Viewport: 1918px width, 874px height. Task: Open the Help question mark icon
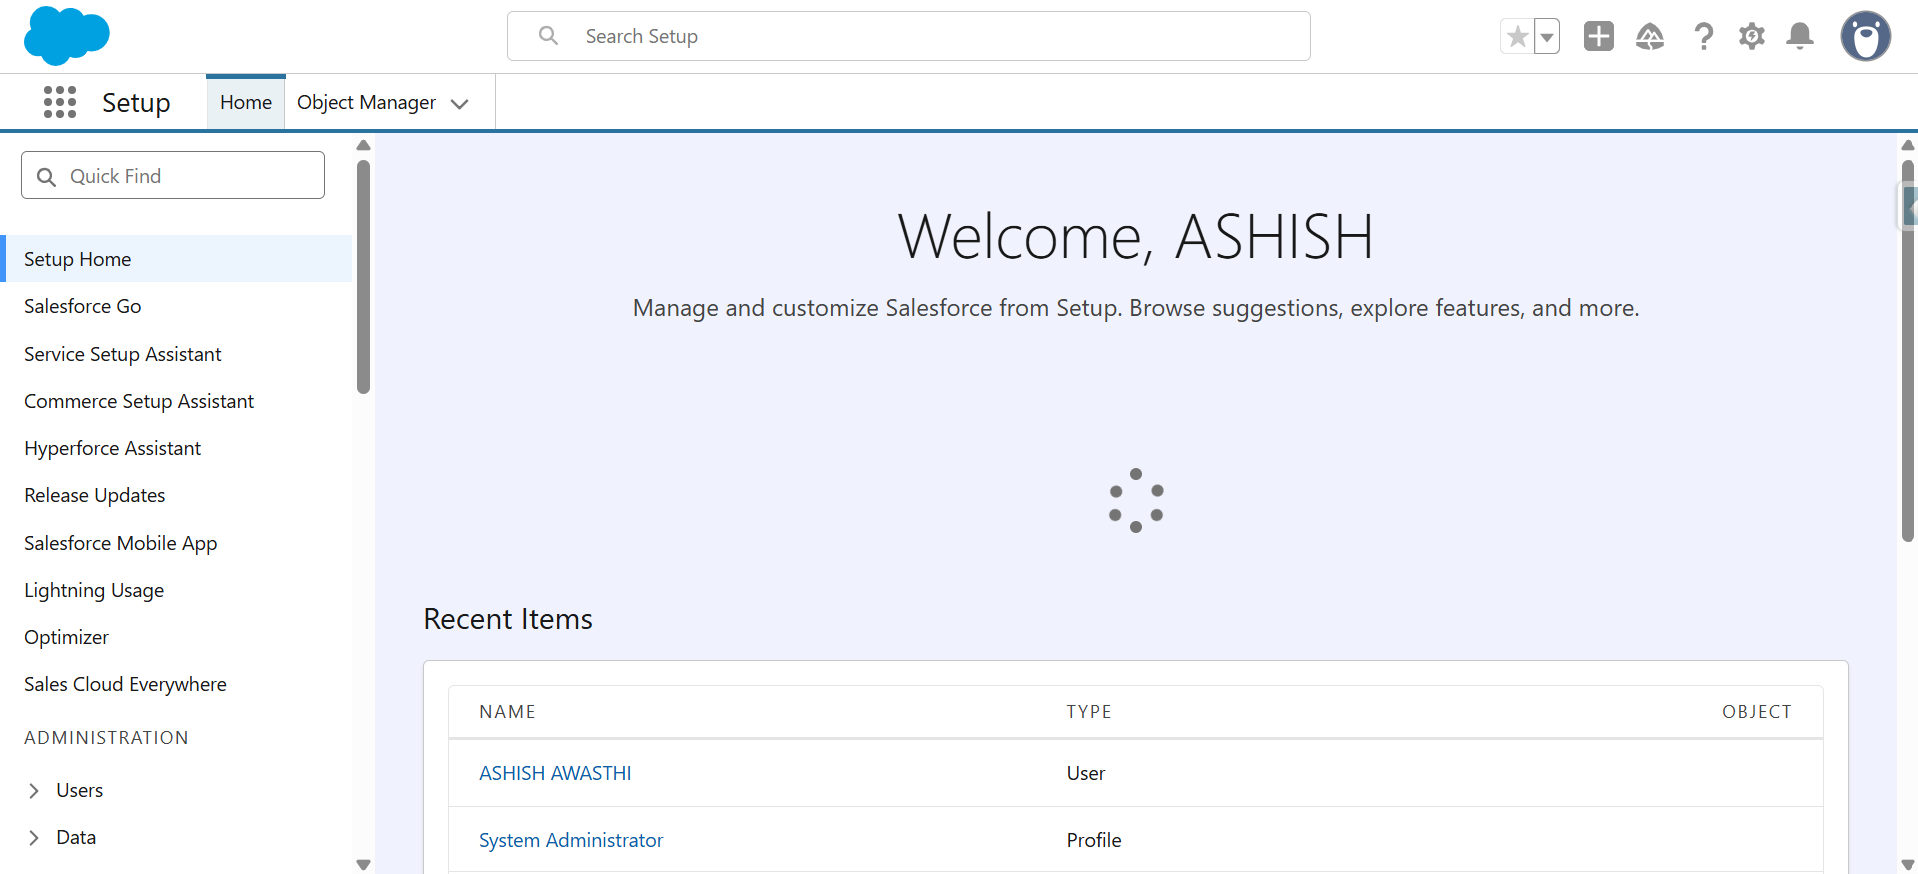pos(1703,37)
